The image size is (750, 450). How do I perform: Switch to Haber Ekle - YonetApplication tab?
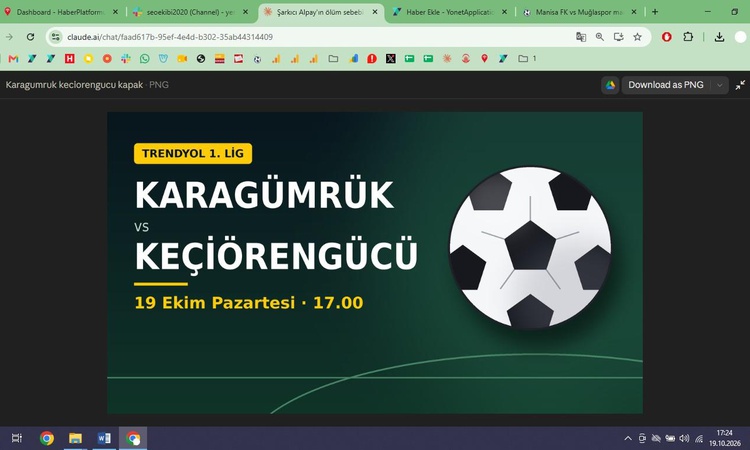pos(450,12)
